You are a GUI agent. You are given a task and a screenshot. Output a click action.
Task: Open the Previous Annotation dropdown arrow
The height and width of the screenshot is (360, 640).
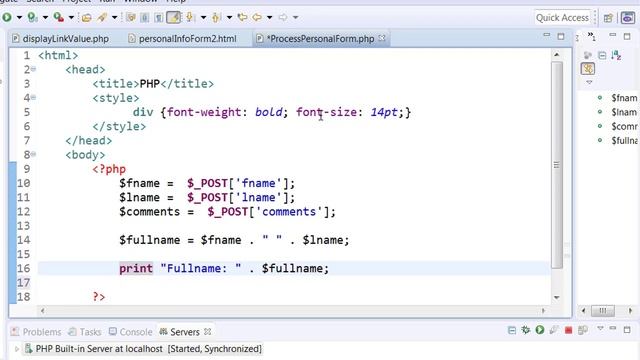(x=229, y=18)
